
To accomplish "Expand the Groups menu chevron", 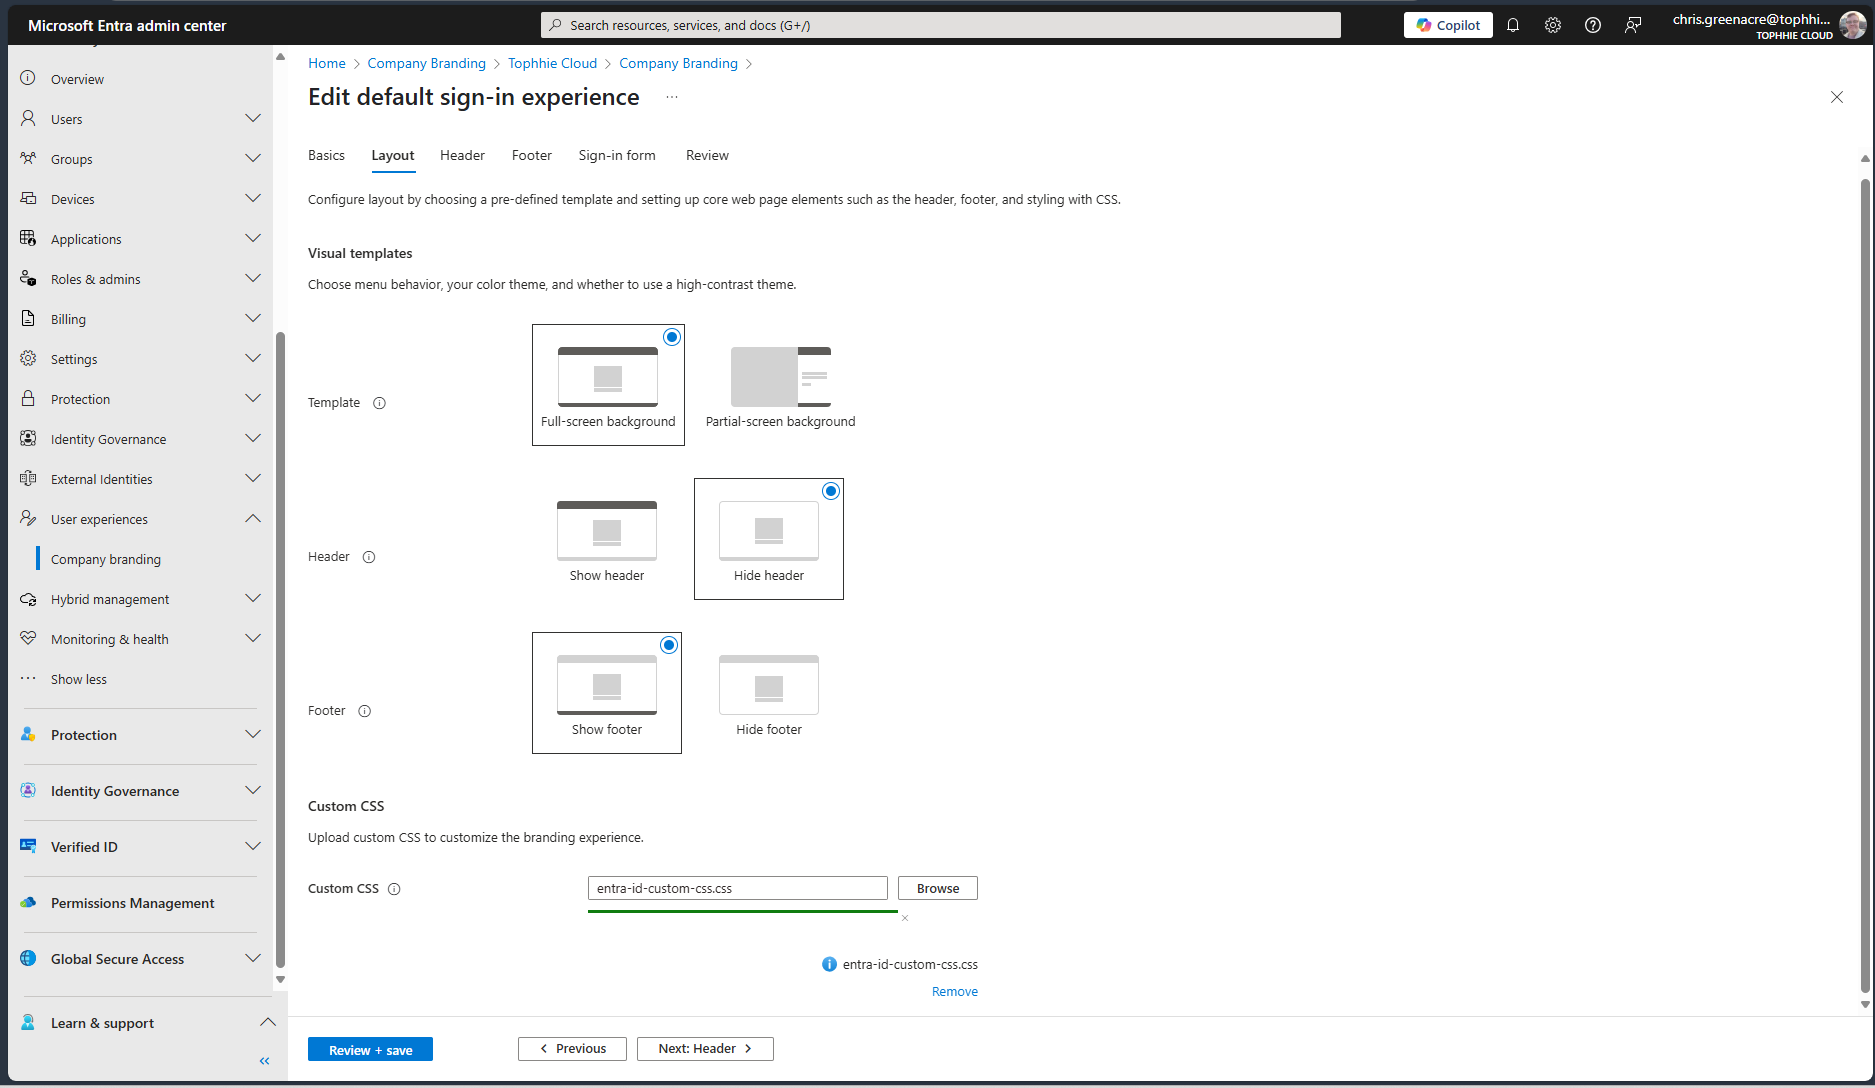I will pos(253,158).
